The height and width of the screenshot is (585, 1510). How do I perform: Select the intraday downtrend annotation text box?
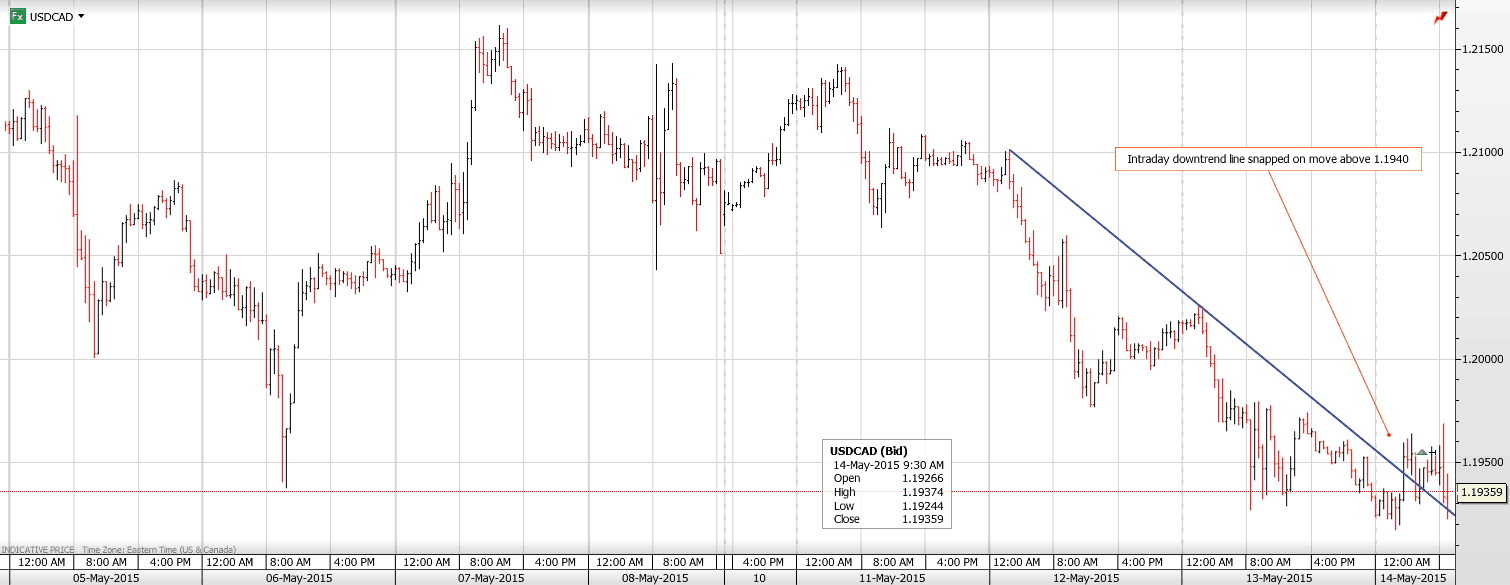(1267, 159)
